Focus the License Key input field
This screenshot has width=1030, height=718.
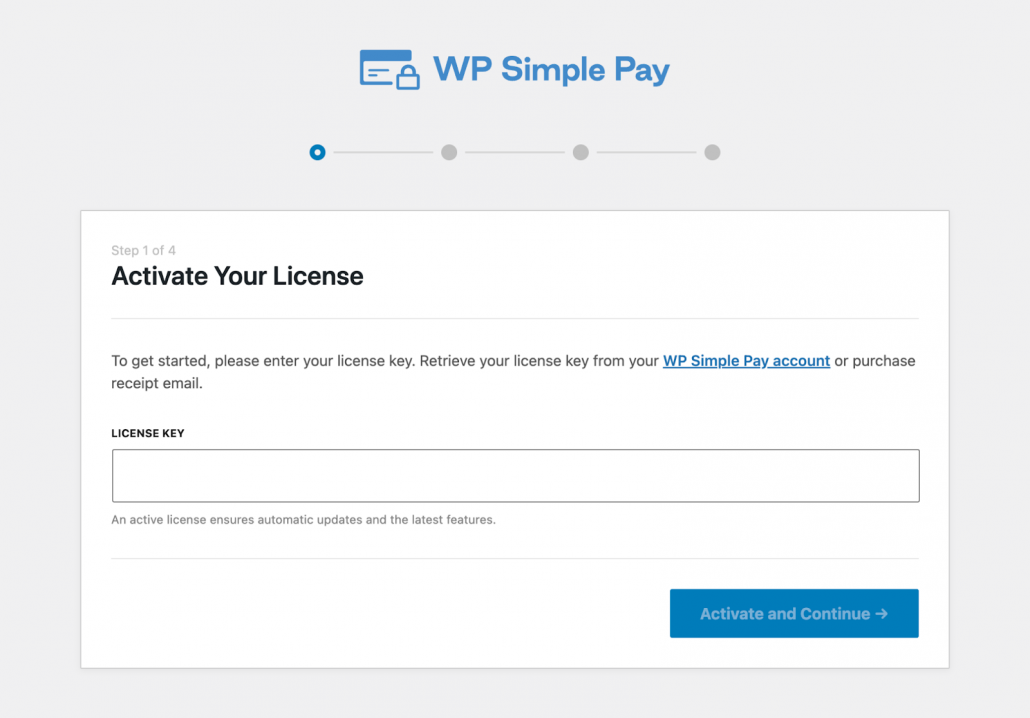tap(515, 476)
